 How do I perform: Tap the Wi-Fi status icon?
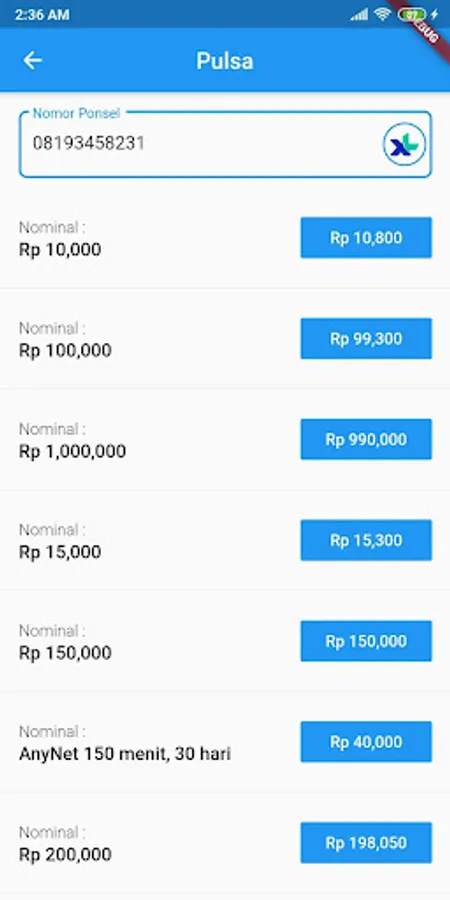click(382, 14)
